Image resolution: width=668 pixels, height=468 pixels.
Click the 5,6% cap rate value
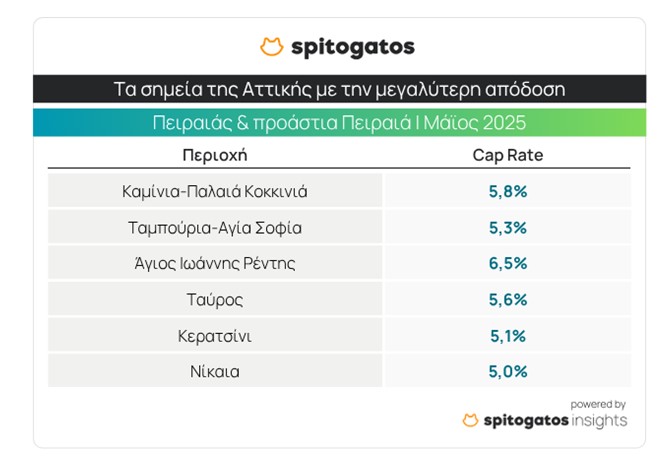point(507,299)
